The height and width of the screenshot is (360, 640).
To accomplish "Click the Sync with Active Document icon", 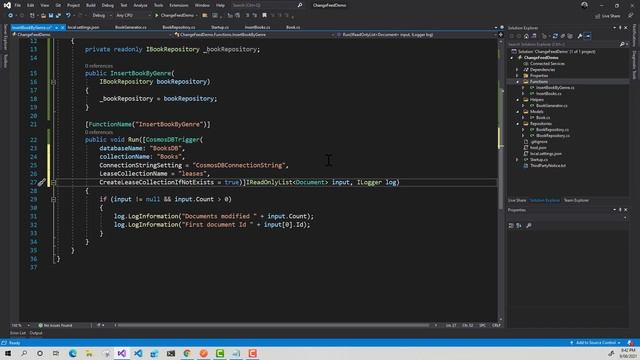I will (555, 36).
